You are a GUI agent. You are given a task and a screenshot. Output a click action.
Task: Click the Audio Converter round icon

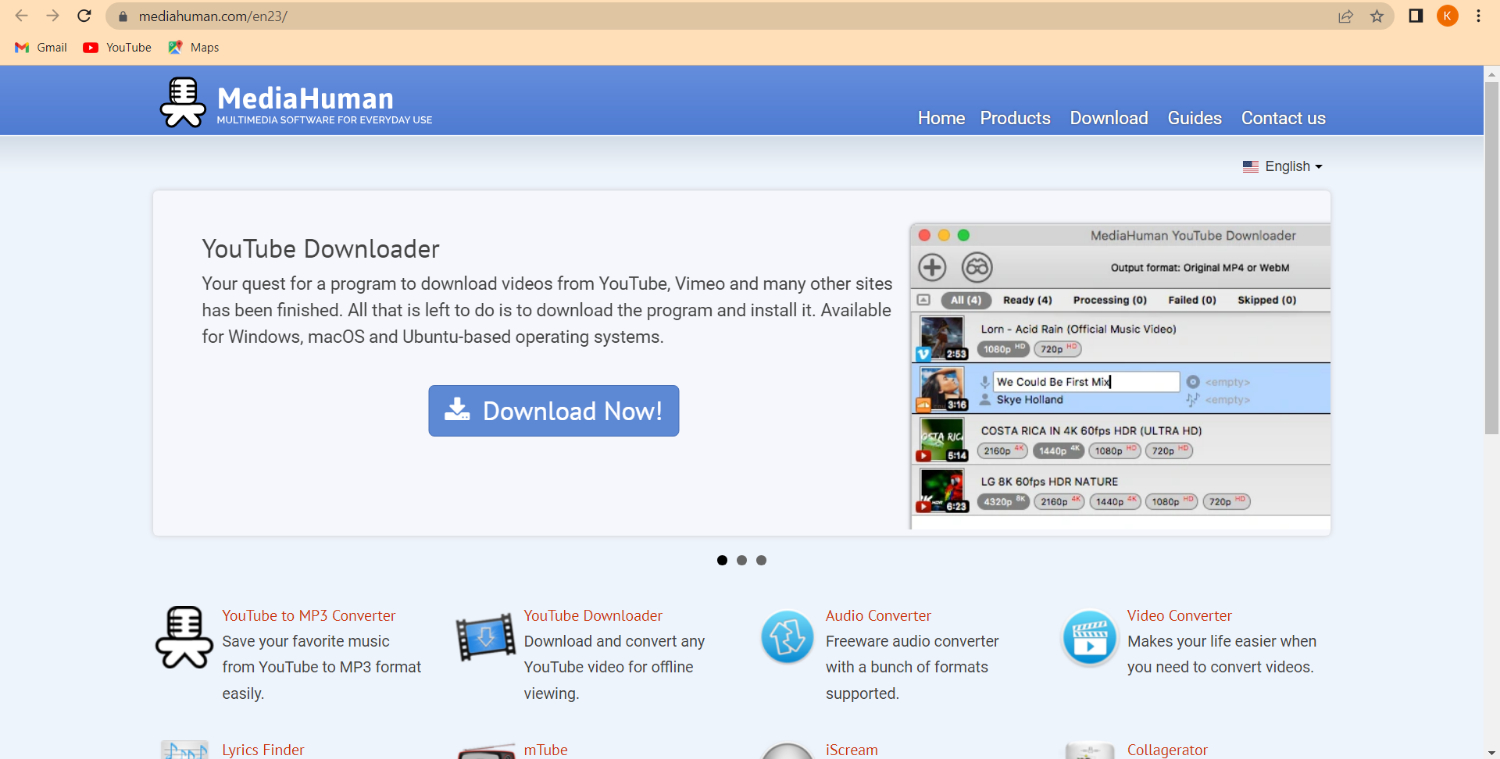pyautogui.click(x=787, y=637)
